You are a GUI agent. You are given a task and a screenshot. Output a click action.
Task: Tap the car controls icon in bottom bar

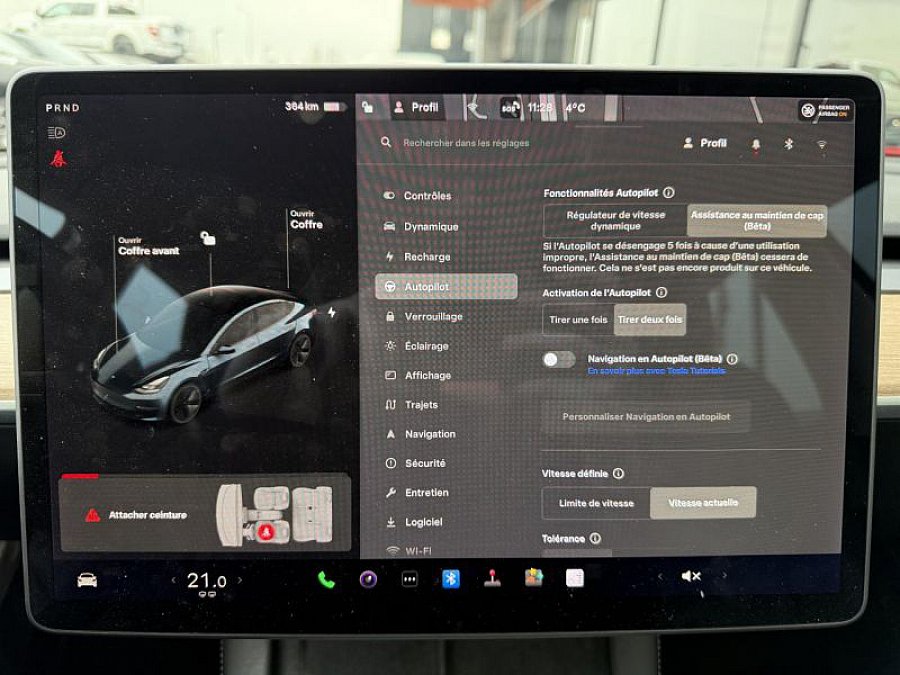[87, 580]
